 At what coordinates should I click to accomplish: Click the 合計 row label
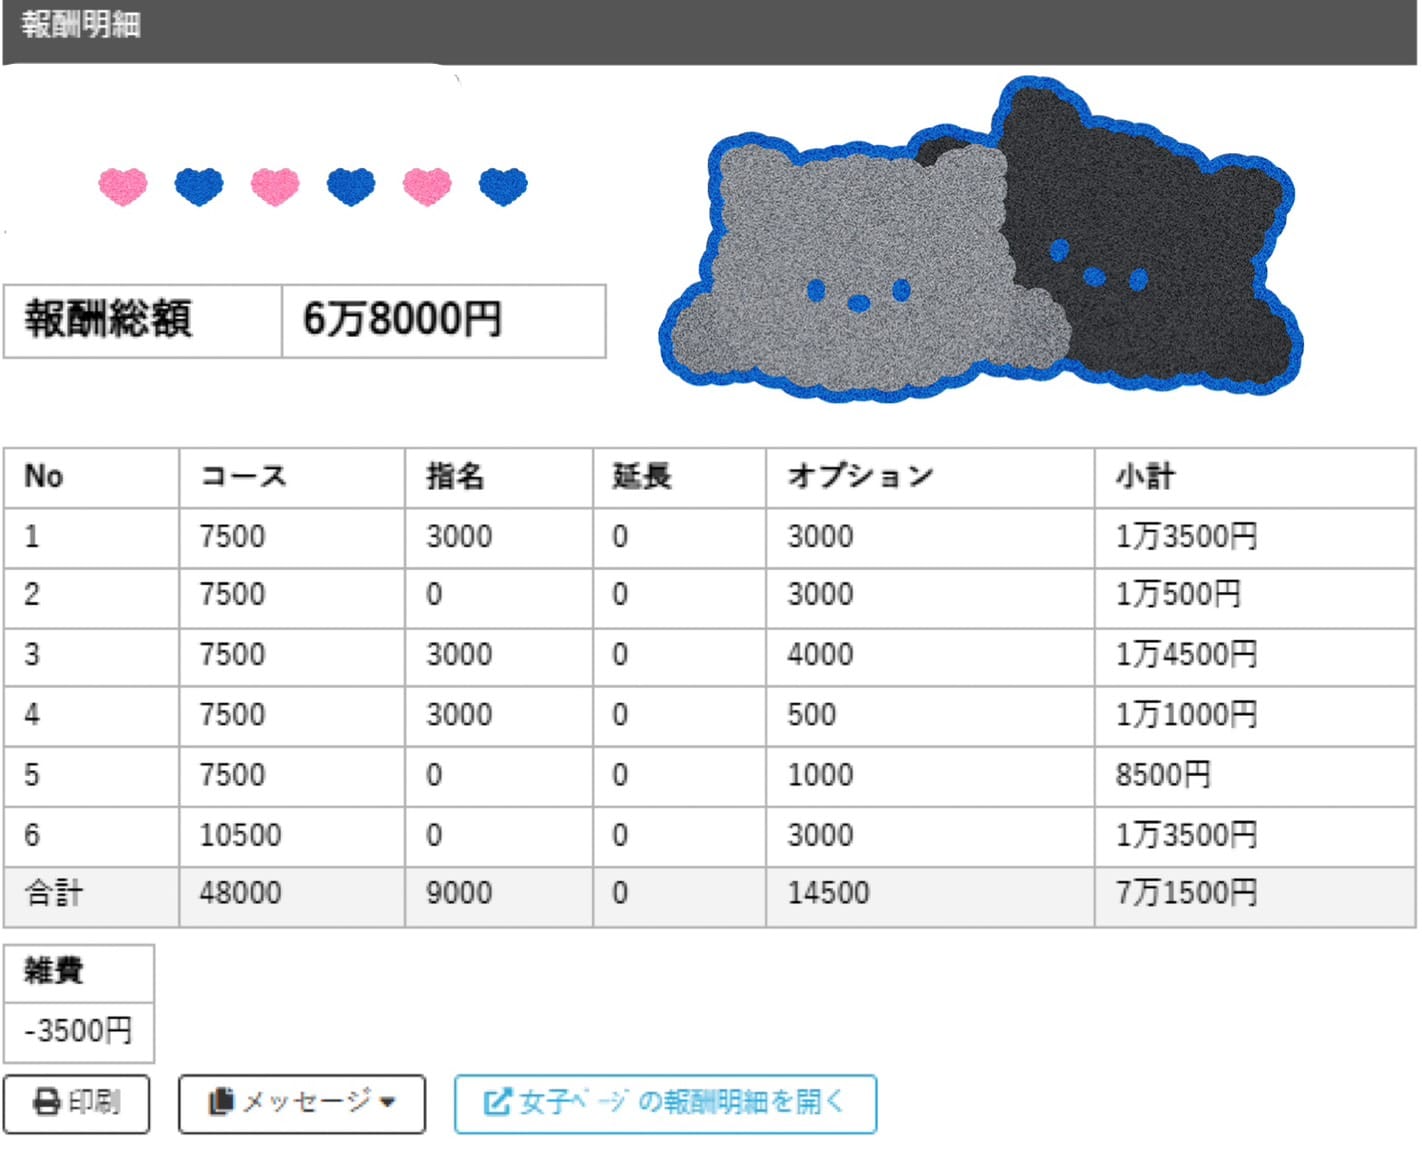[53, 893]
